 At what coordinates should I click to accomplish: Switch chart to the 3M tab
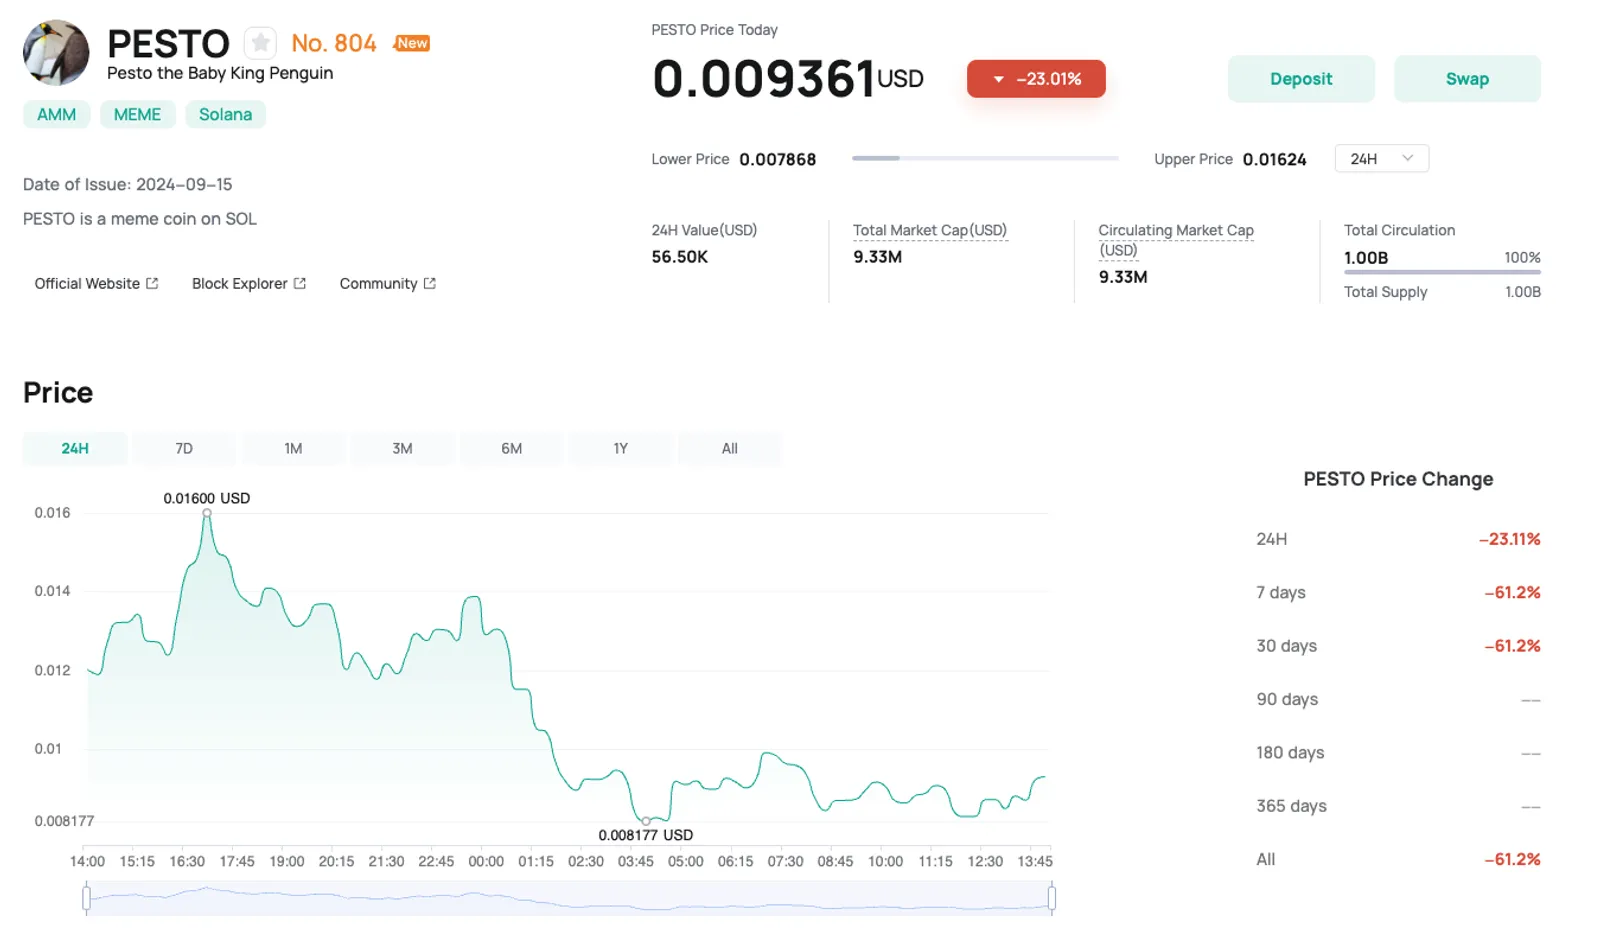[402, 449]
